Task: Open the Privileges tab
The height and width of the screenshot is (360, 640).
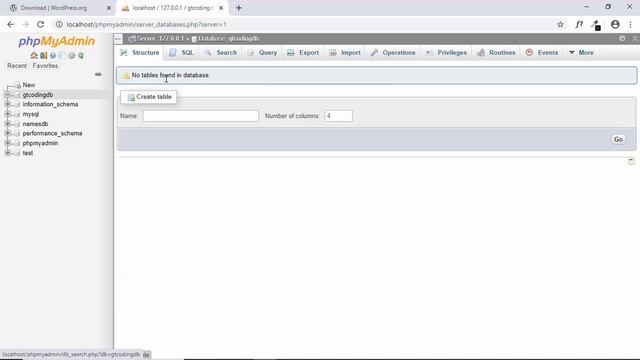Action: tap(447, 53)
